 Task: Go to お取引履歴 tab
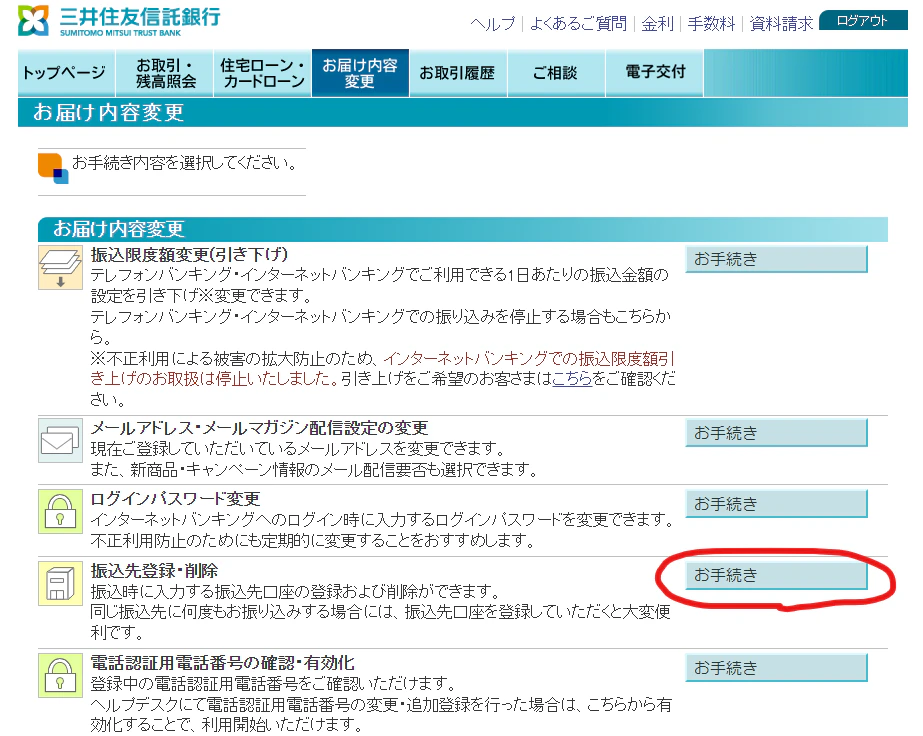pos(458,73)
